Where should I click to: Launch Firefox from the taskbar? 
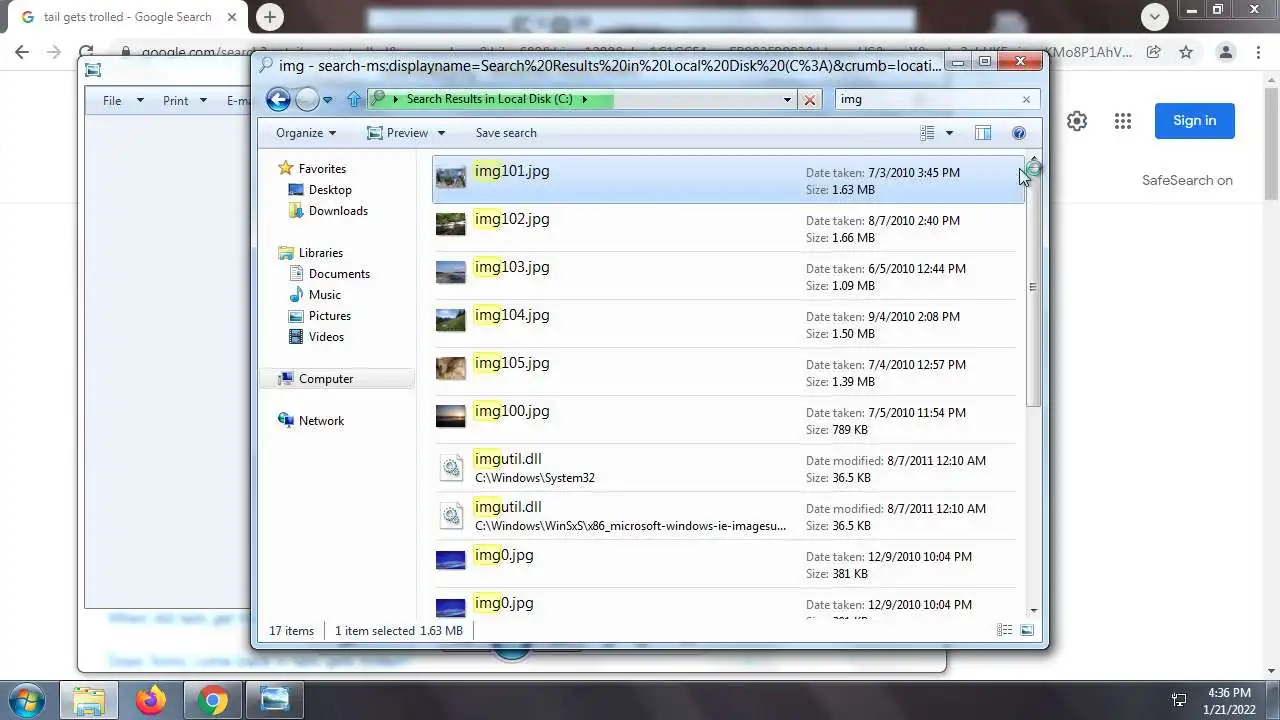(x=151, y=700)
